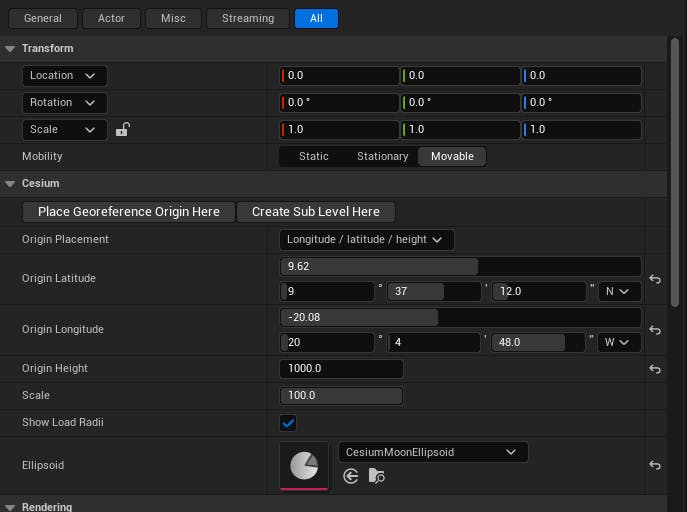The width and height of the screenshot is (687, 512).
Task: Click the Scale Y field
Action: point(460,130)
